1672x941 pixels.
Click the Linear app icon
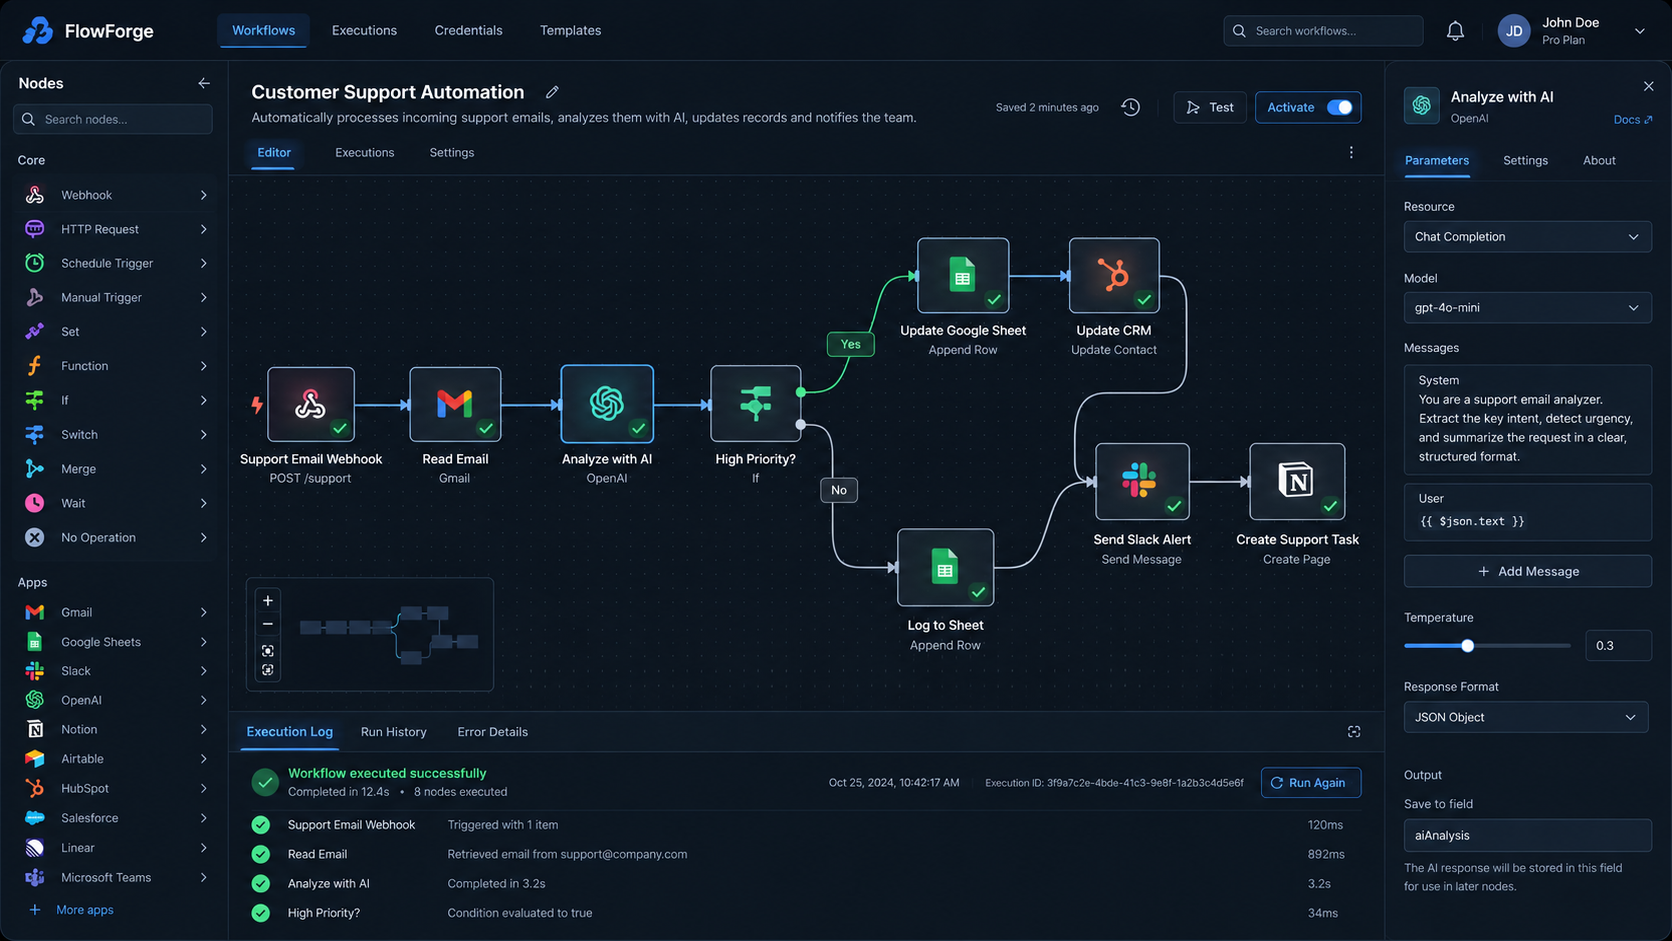35,848
